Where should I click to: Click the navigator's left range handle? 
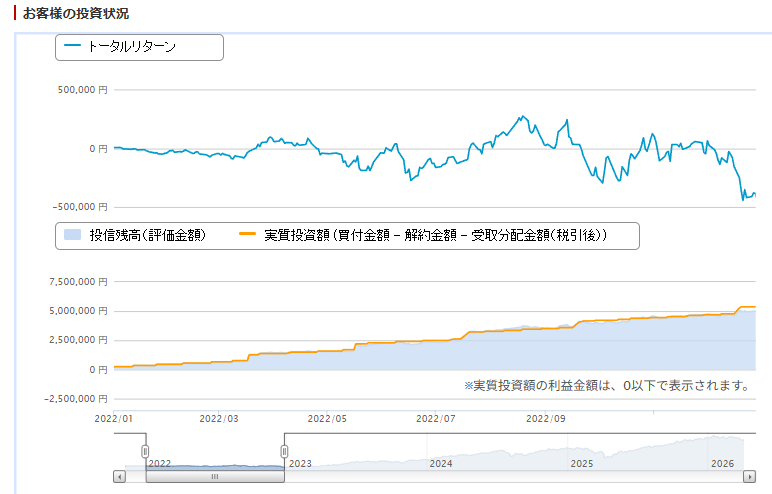[x=145, y=451]
